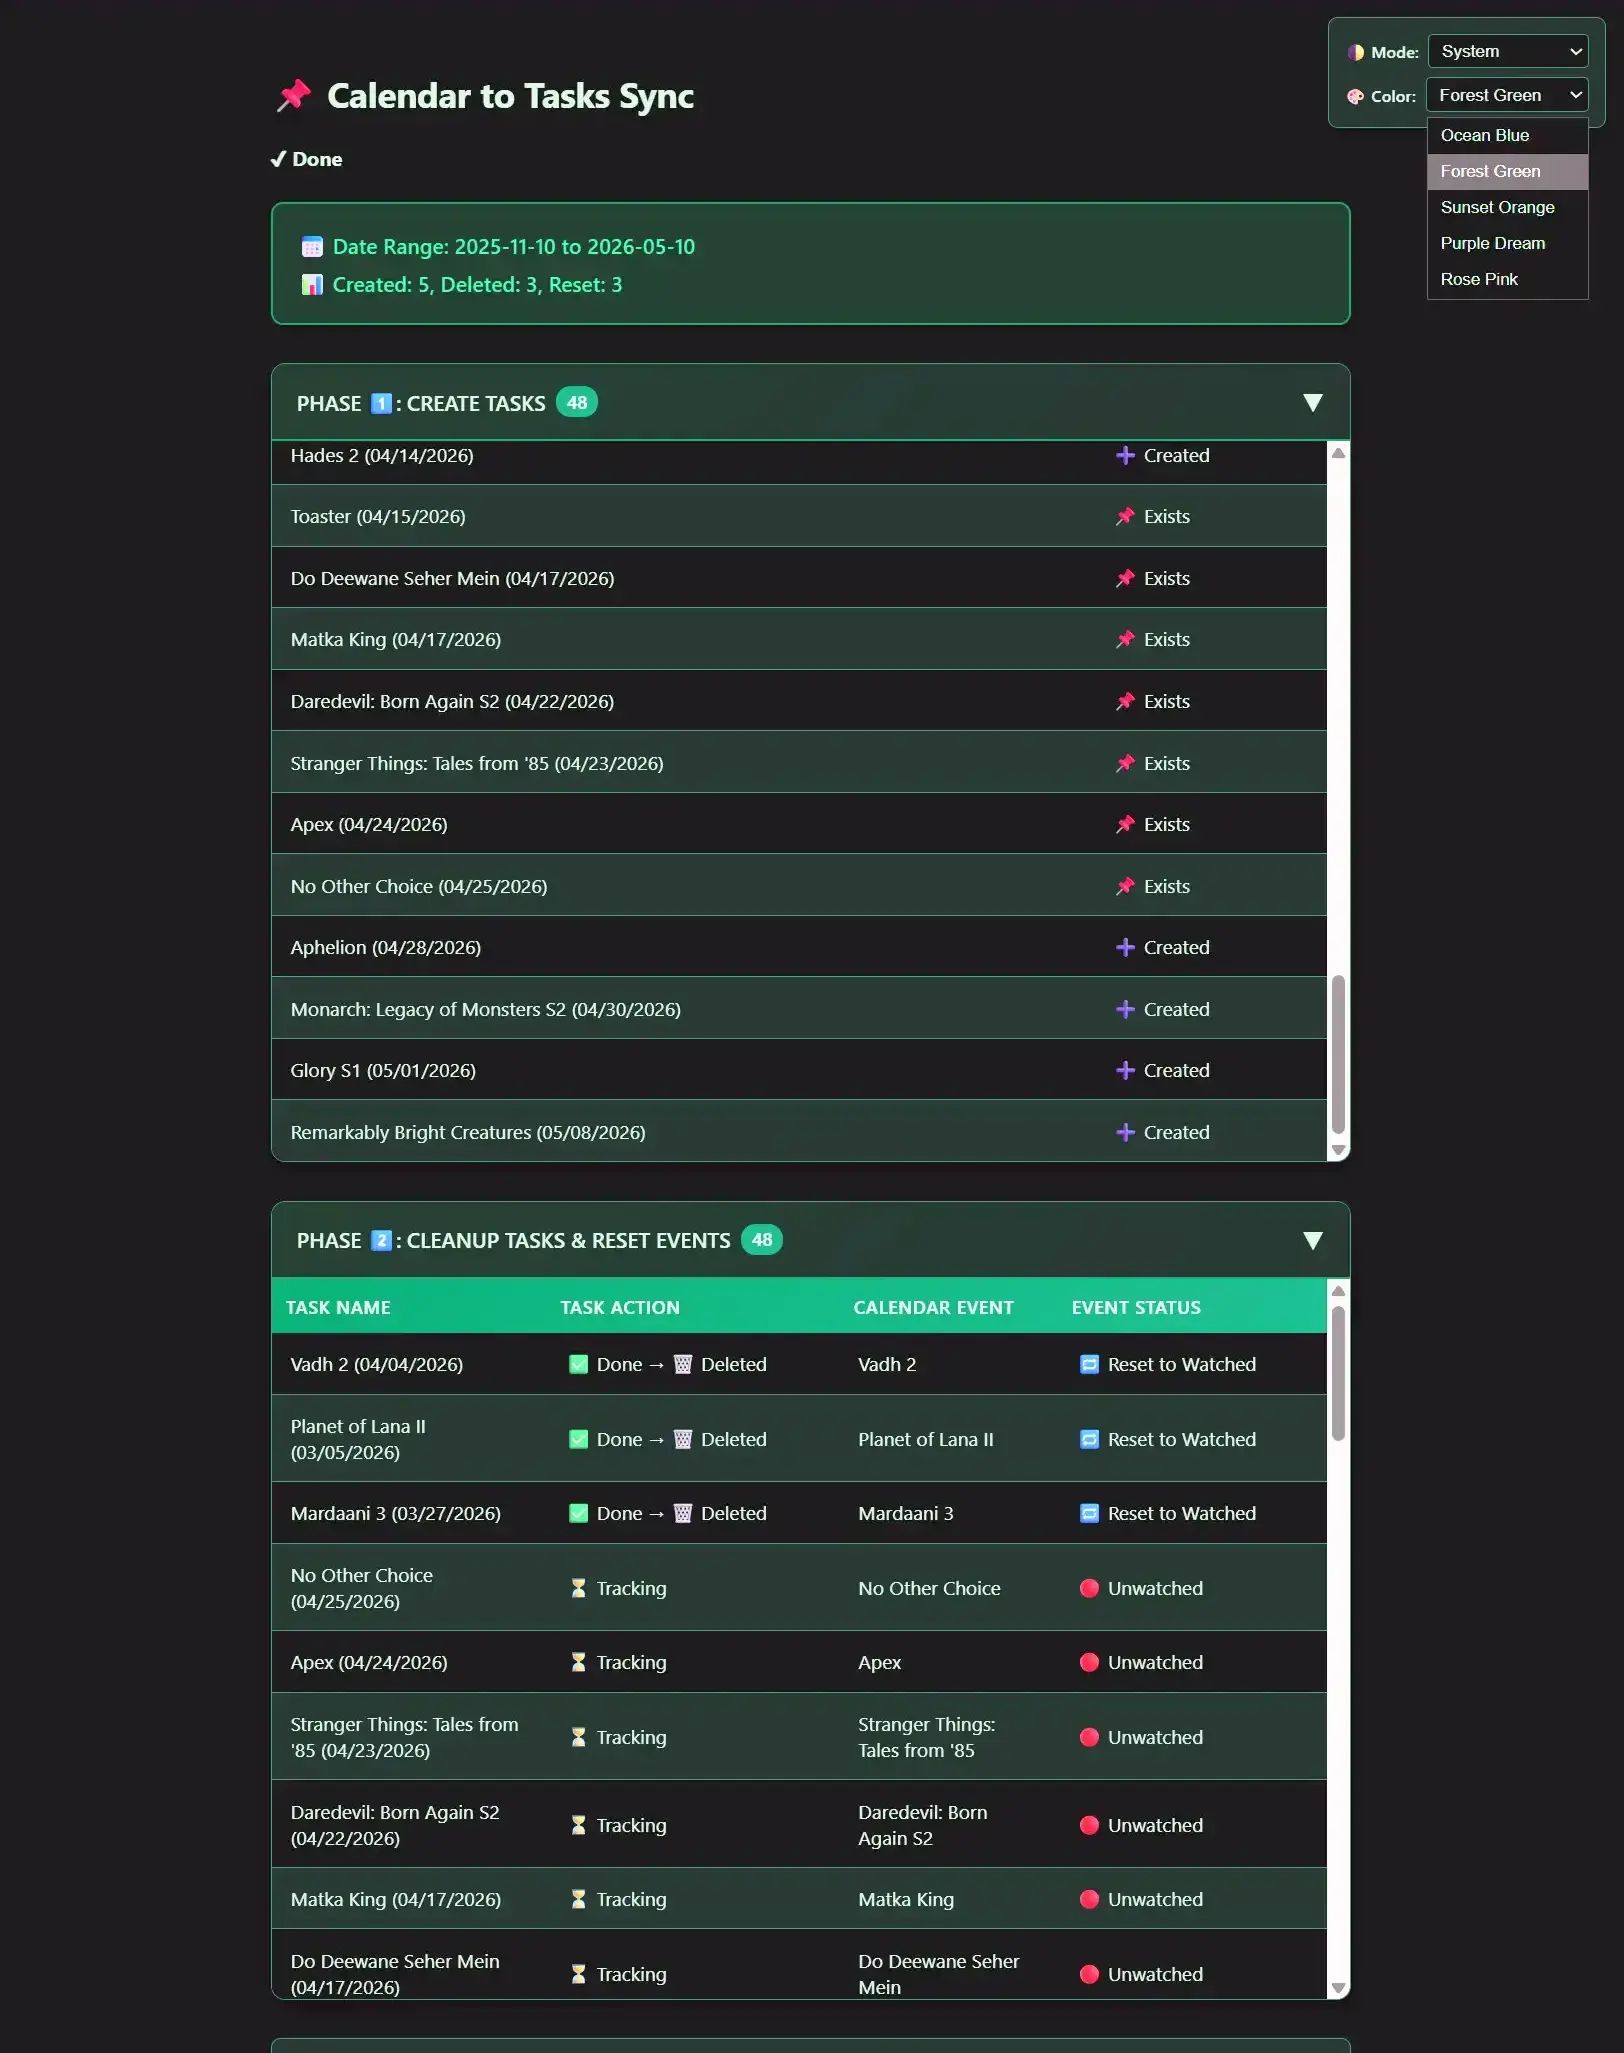Collapse the Phase 1 Create Tasks section
Screen dimensions: 1624x2053
pos(1313,403)
